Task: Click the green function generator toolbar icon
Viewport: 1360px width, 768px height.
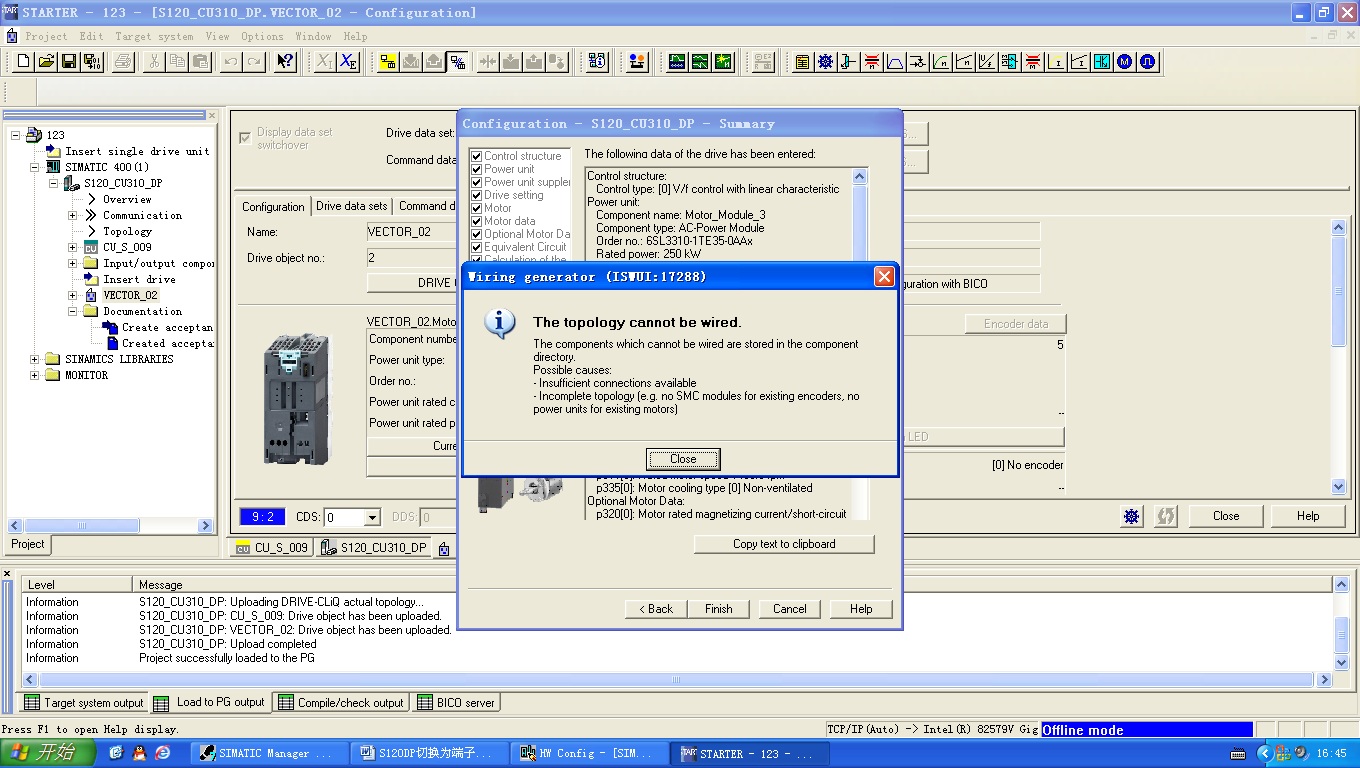Action: coord(700,62)
